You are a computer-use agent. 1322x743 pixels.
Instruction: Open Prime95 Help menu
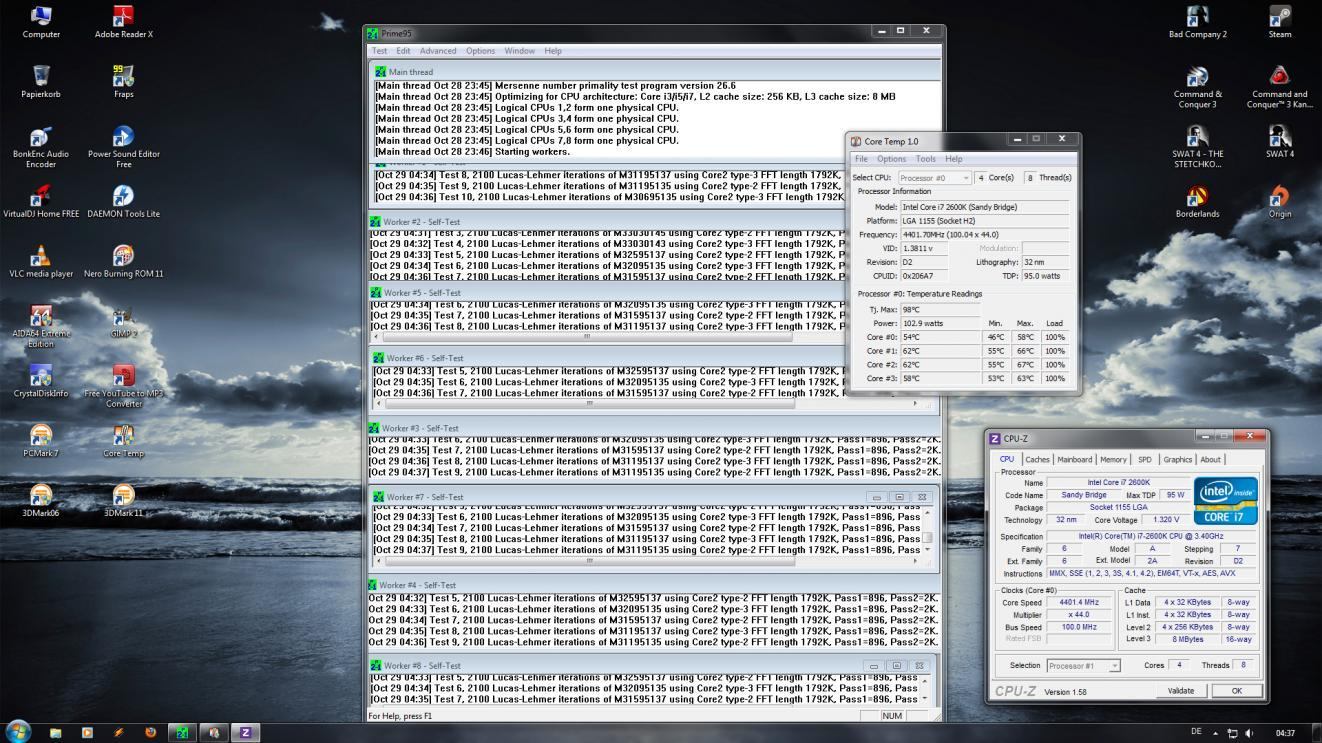click(553, 51)
